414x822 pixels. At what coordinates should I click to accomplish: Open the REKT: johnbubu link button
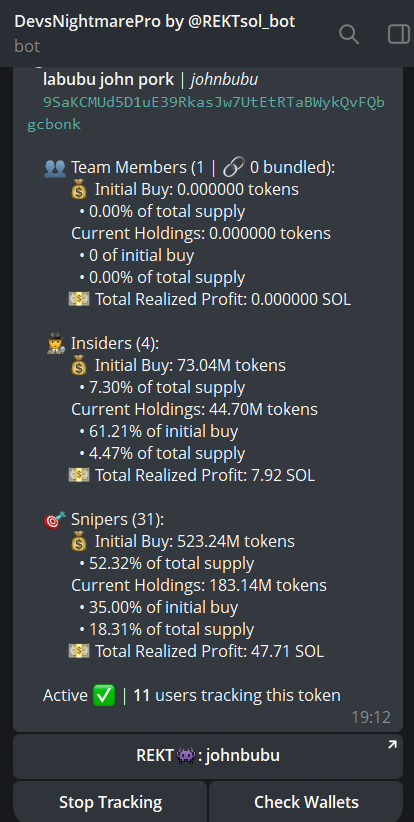point(208,756)
